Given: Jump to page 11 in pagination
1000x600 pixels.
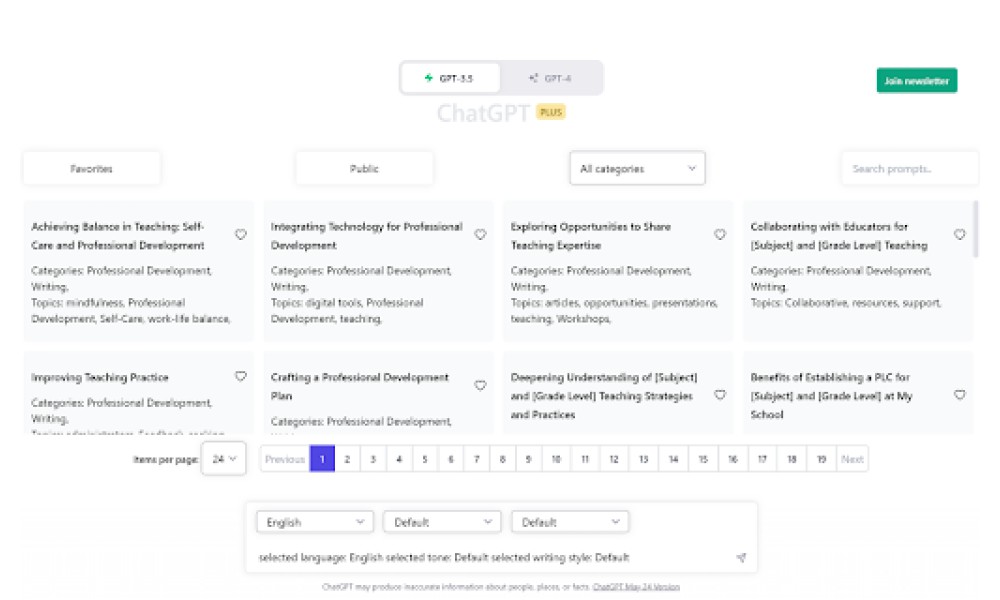Looking at the screenshot, I should tap(585, 459).
